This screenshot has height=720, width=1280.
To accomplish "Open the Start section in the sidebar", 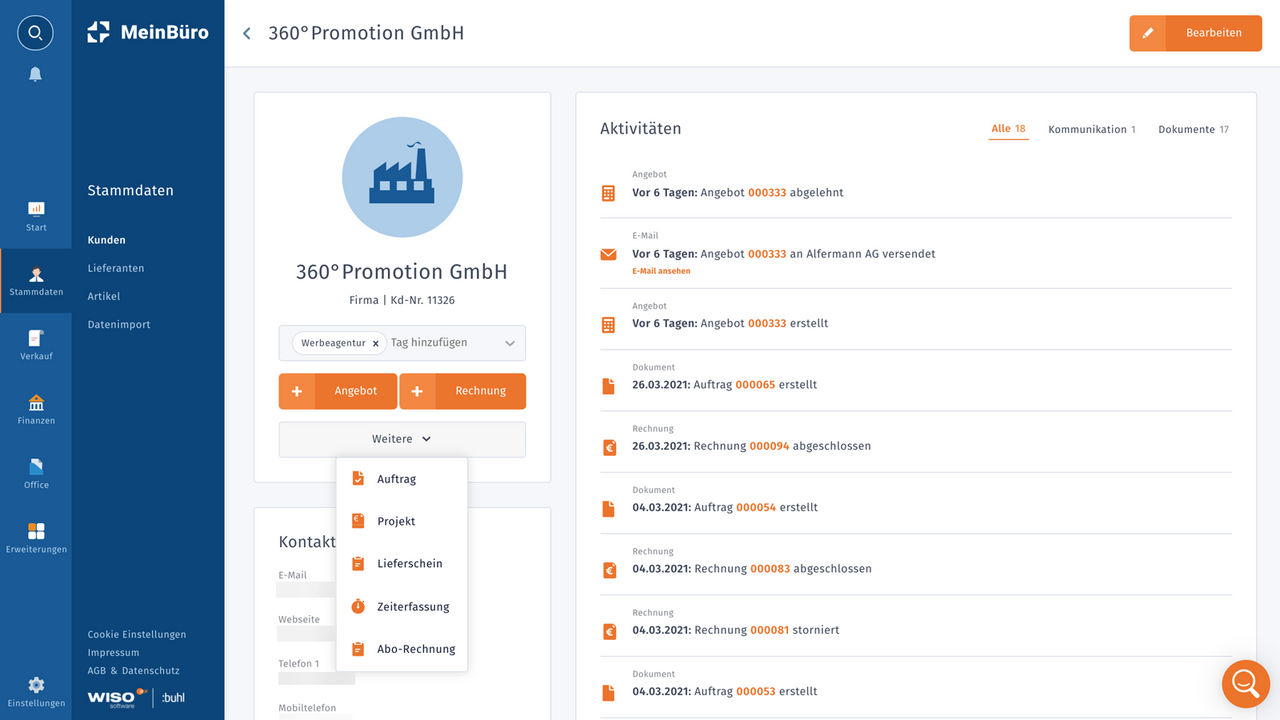I will pyautogui.click(x=36, y=215).
